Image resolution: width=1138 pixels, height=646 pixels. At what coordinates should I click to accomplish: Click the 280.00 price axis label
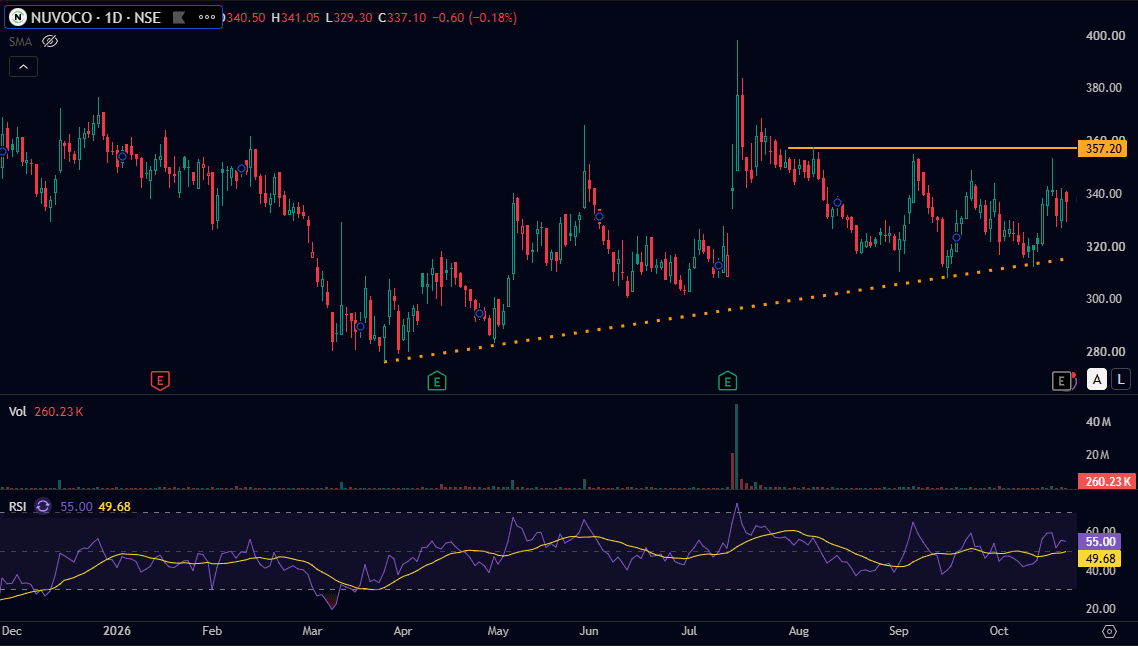tap(1104, 351)
